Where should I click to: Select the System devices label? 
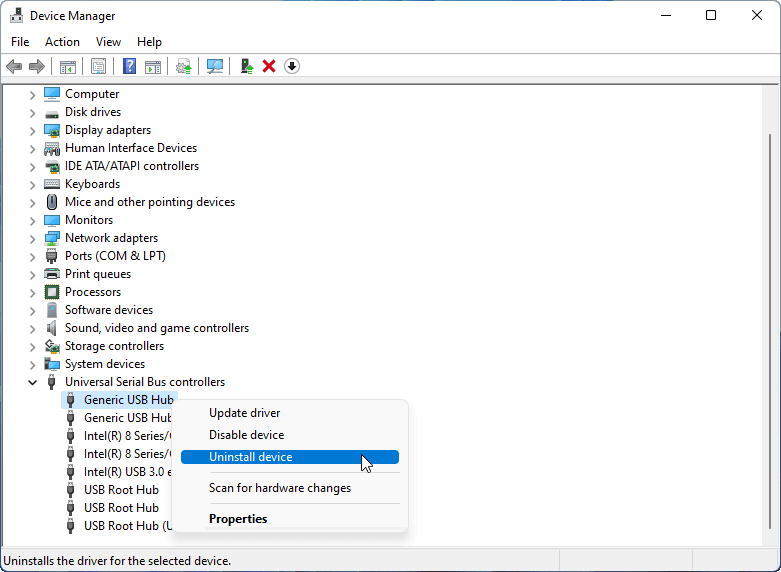pyautogui.click(x=105, y=364)
